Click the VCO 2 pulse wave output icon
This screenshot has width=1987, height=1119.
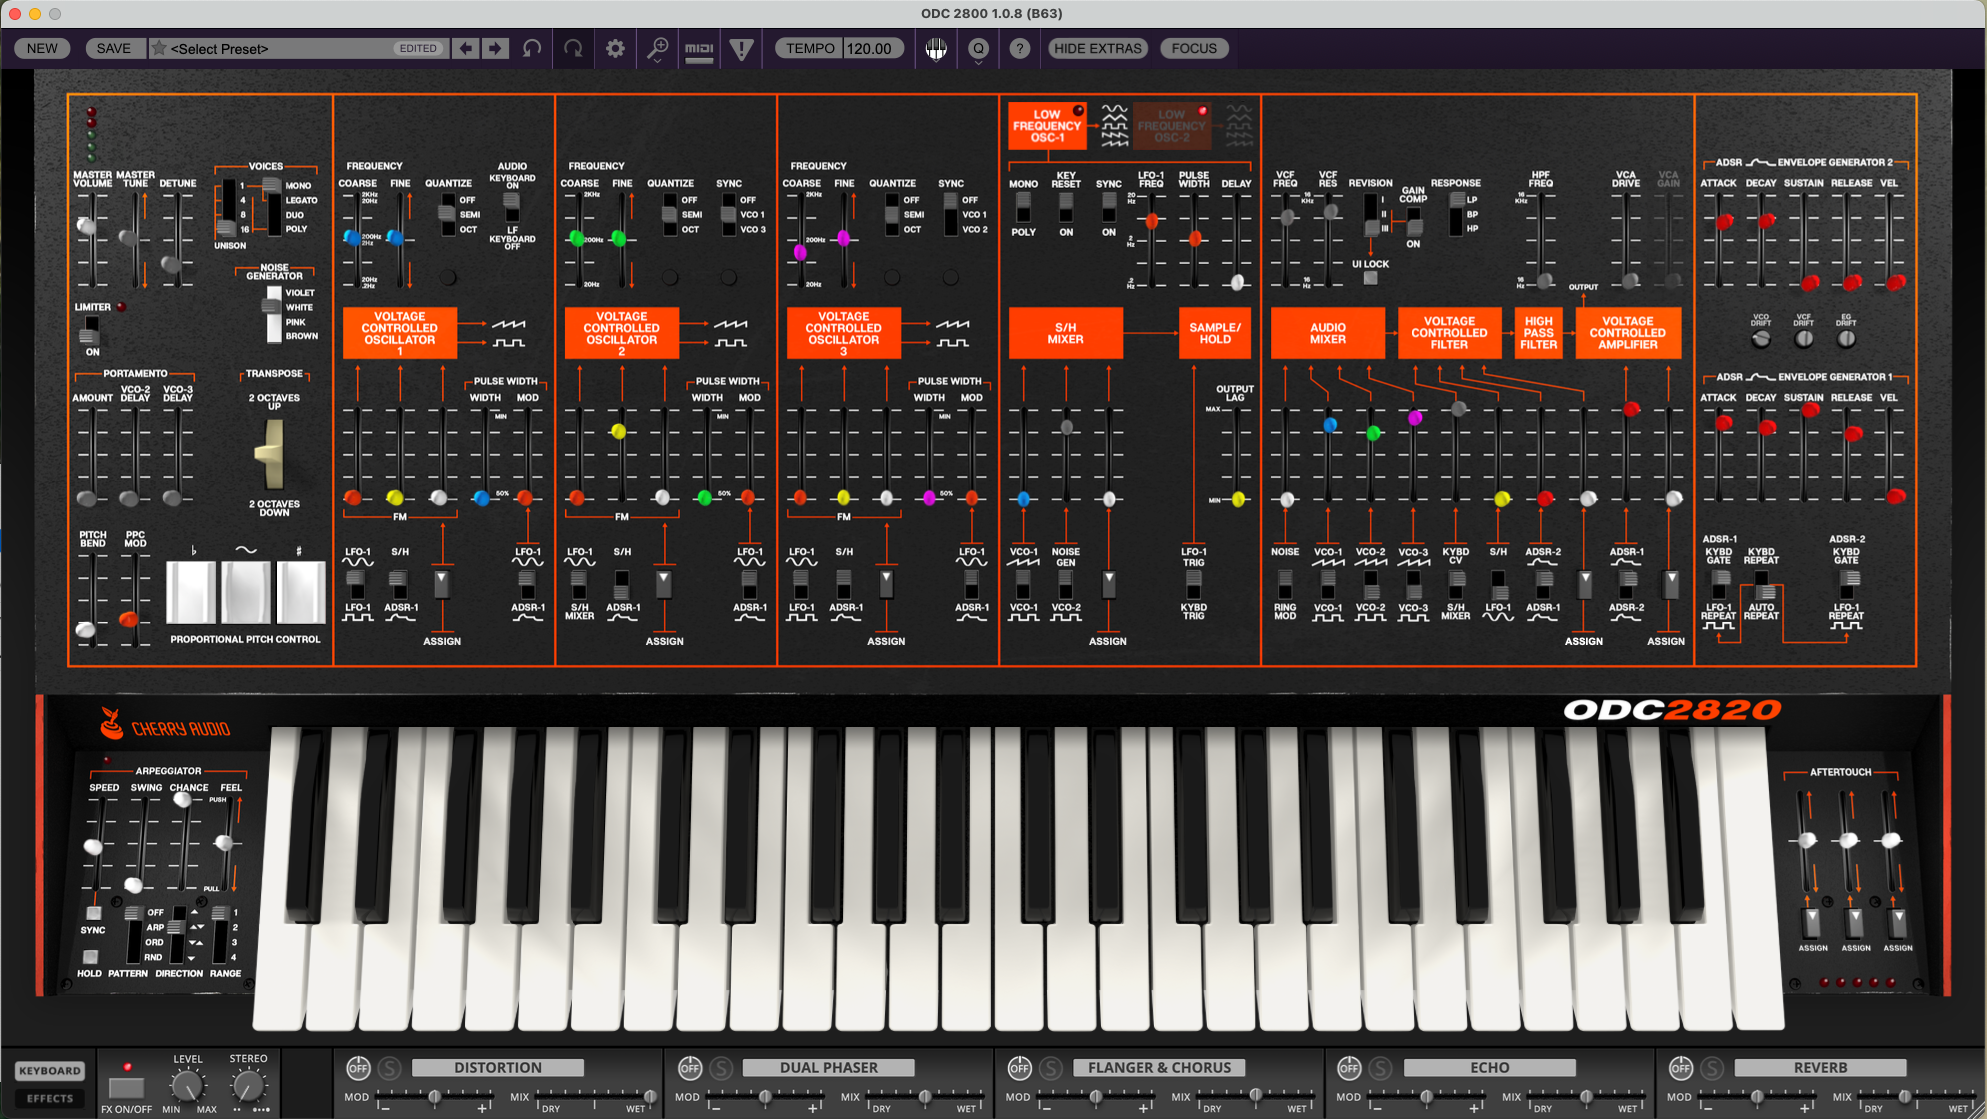click(x=731, y=343)
